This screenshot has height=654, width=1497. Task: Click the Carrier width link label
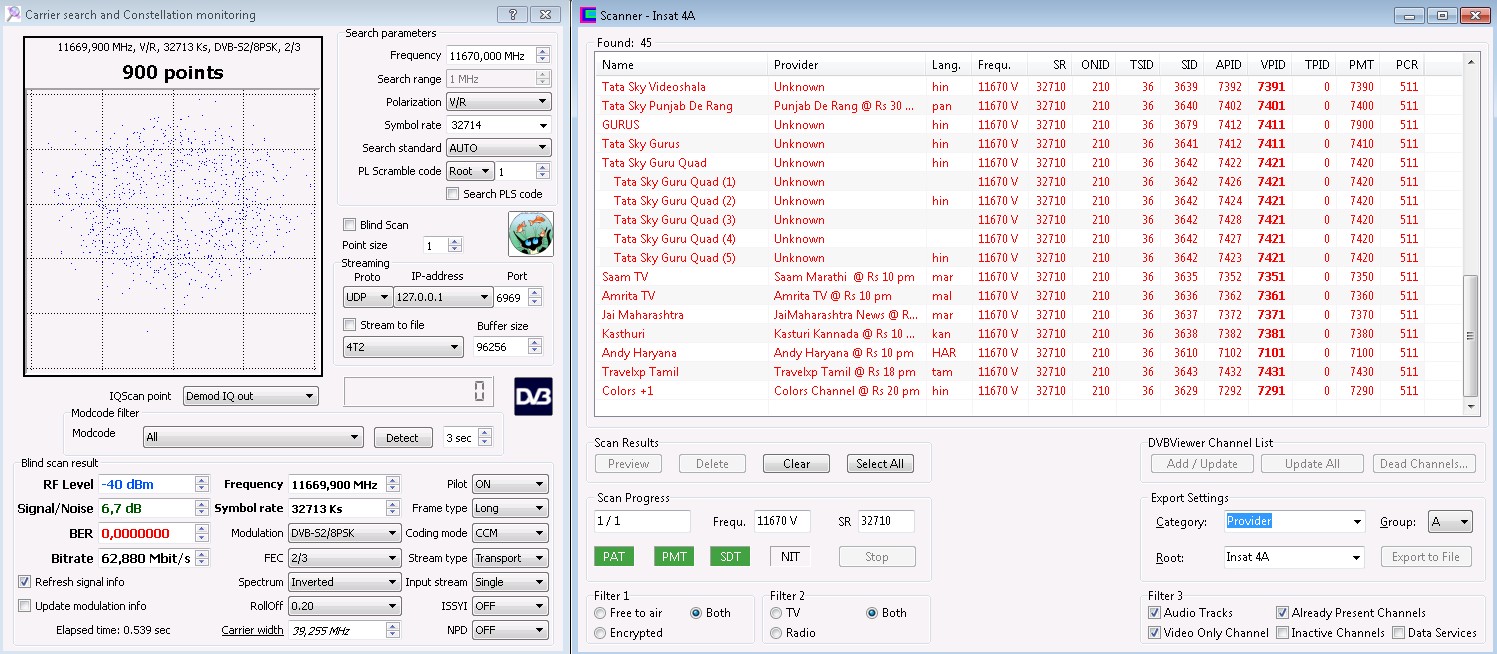pyautogui.click(x=252, y=630)
